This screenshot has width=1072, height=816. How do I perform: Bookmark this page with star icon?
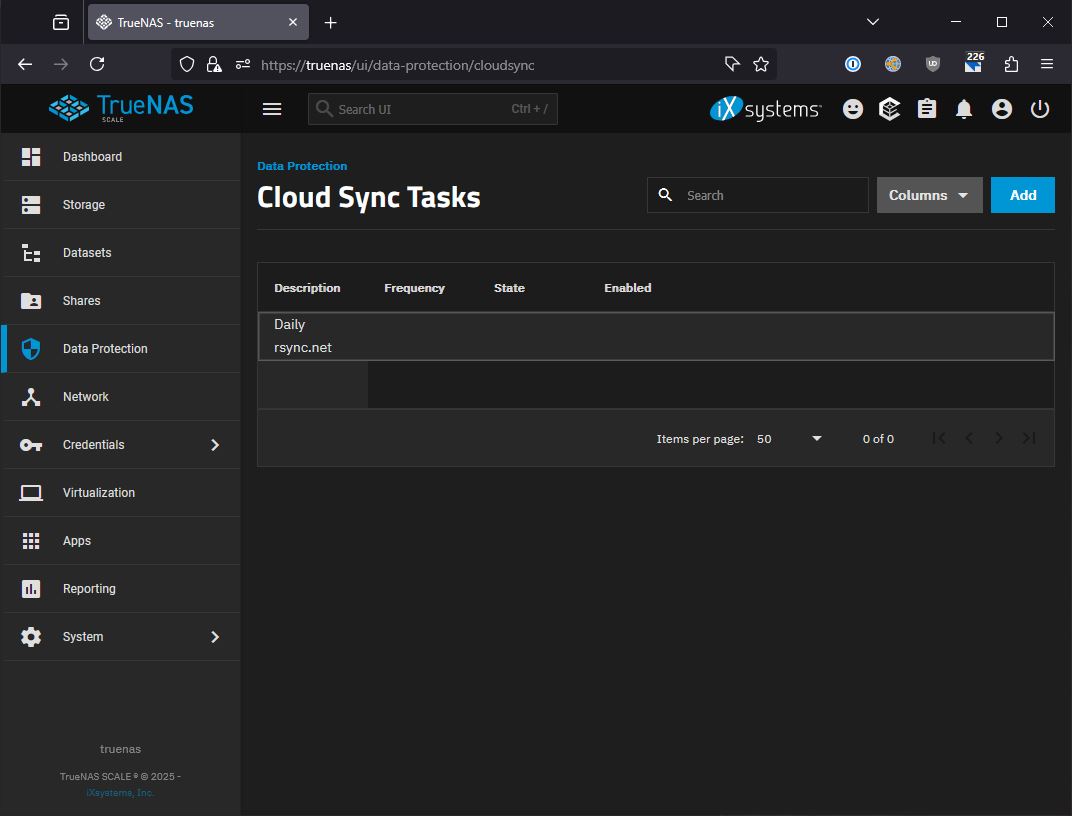pyautogui.click(x=761, y=64)
